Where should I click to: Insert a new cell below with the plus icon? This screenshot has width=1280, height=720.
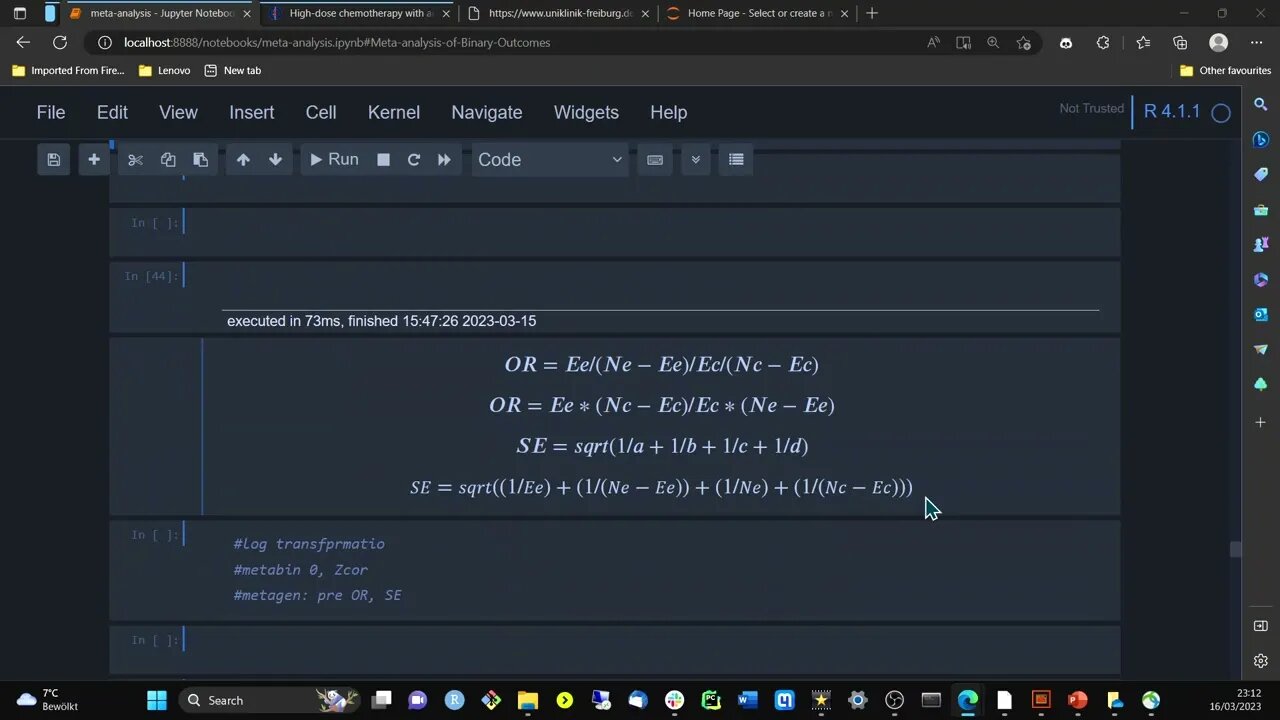click(x=94, y=160)
